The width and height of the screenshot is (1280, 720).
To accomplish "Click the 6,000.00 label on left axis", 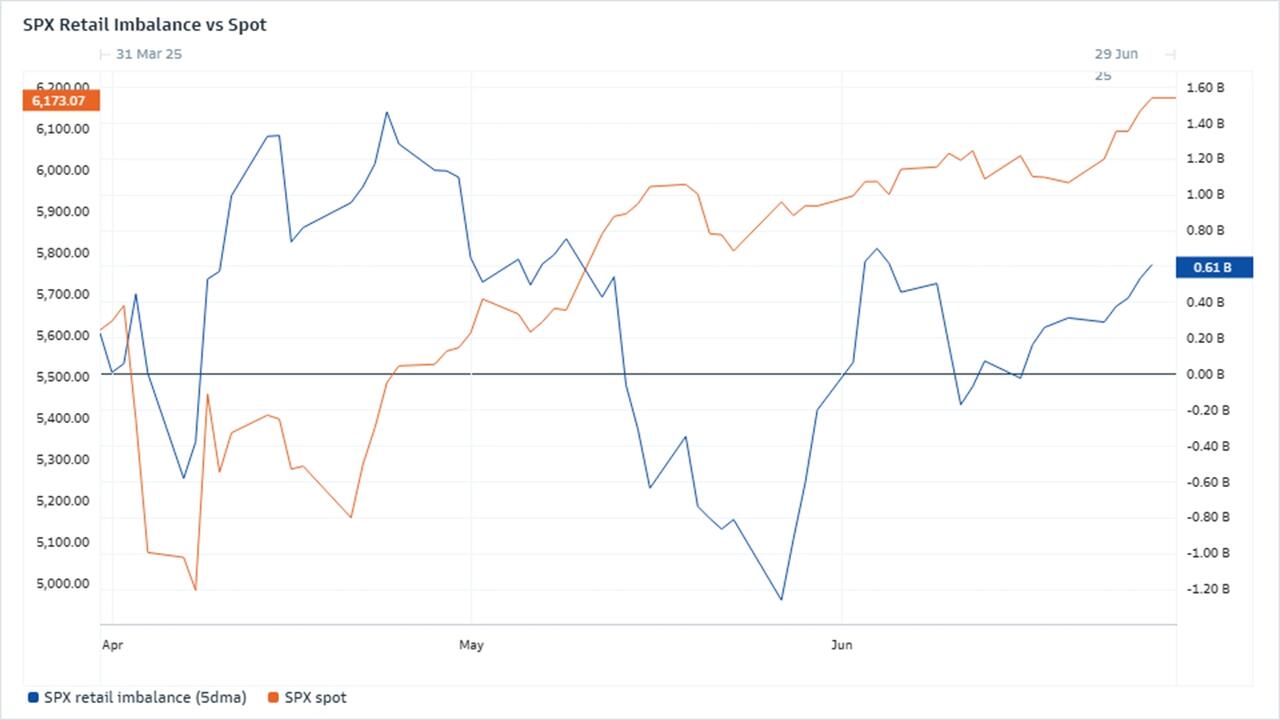I will pyautogui.click(x=62, y=170).
